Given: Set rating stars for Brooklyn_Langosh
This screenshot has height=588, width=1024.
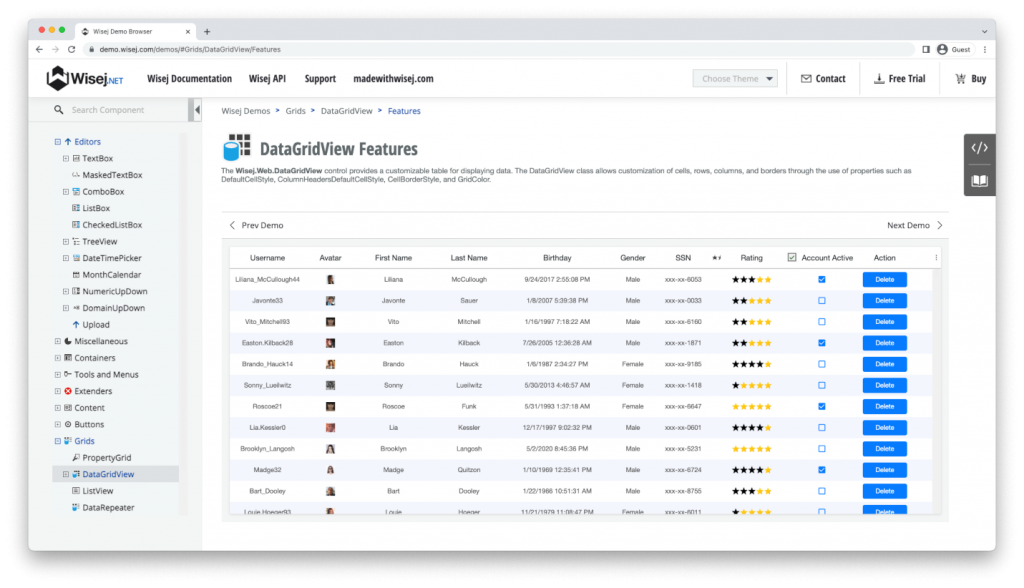Looking at the screenshot, I should point(752,449).
